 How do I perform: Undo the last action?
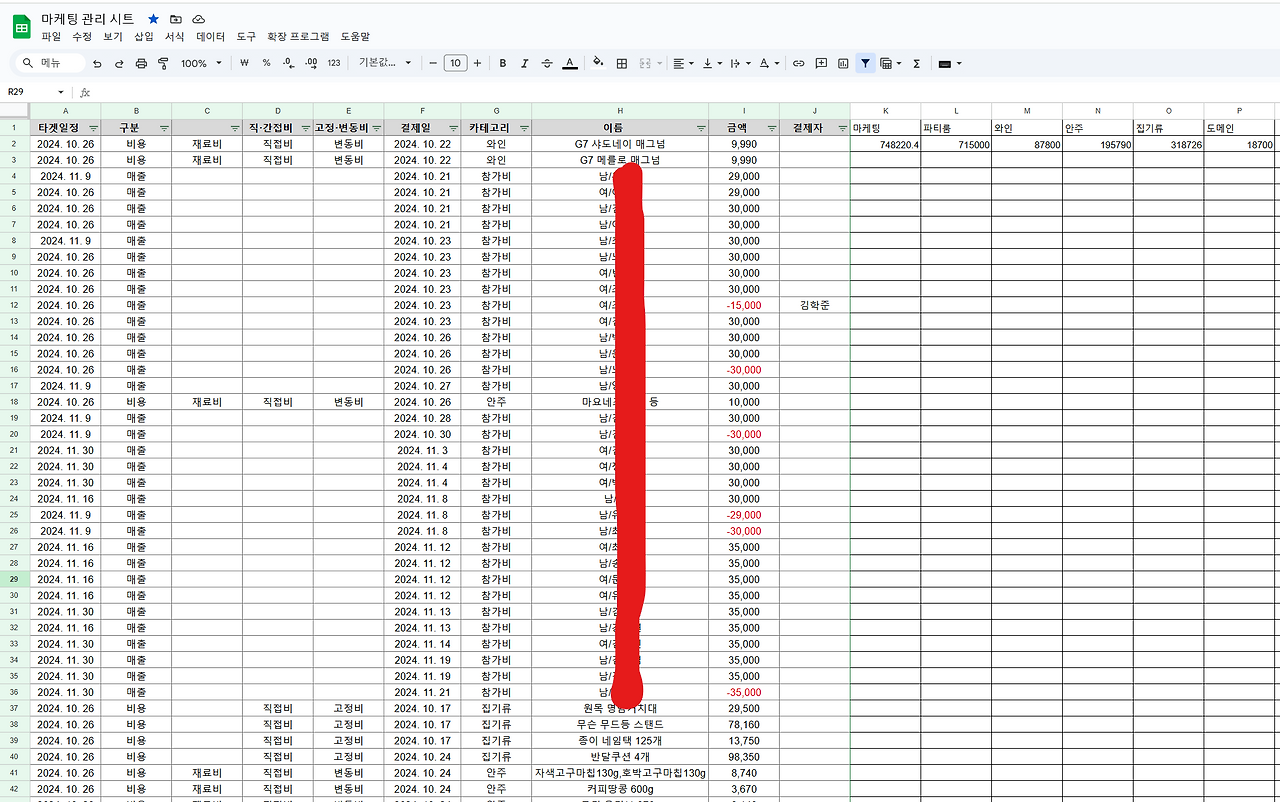click(x=97, y=63)
